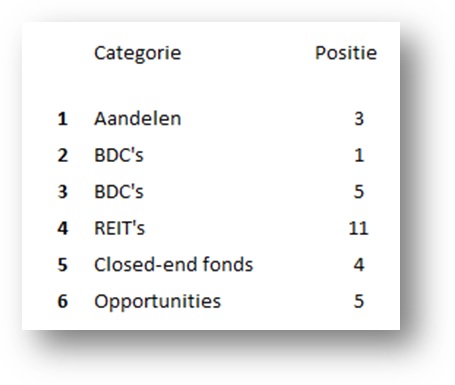Screen dimensions: 455x385
Task: Select the BDC's cell in row 2
Action: click(x=119, y=155)
